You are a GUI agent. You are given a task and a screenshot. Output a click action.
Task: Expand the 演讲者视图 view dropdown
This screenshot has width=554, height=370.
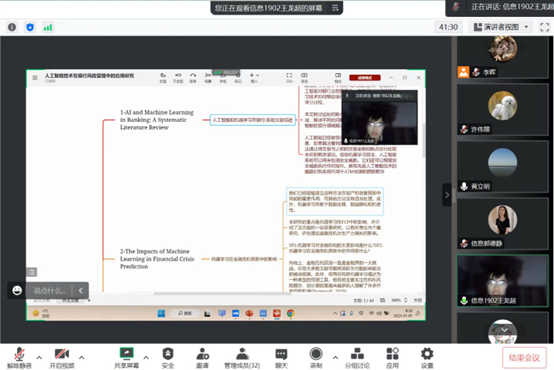501,27
